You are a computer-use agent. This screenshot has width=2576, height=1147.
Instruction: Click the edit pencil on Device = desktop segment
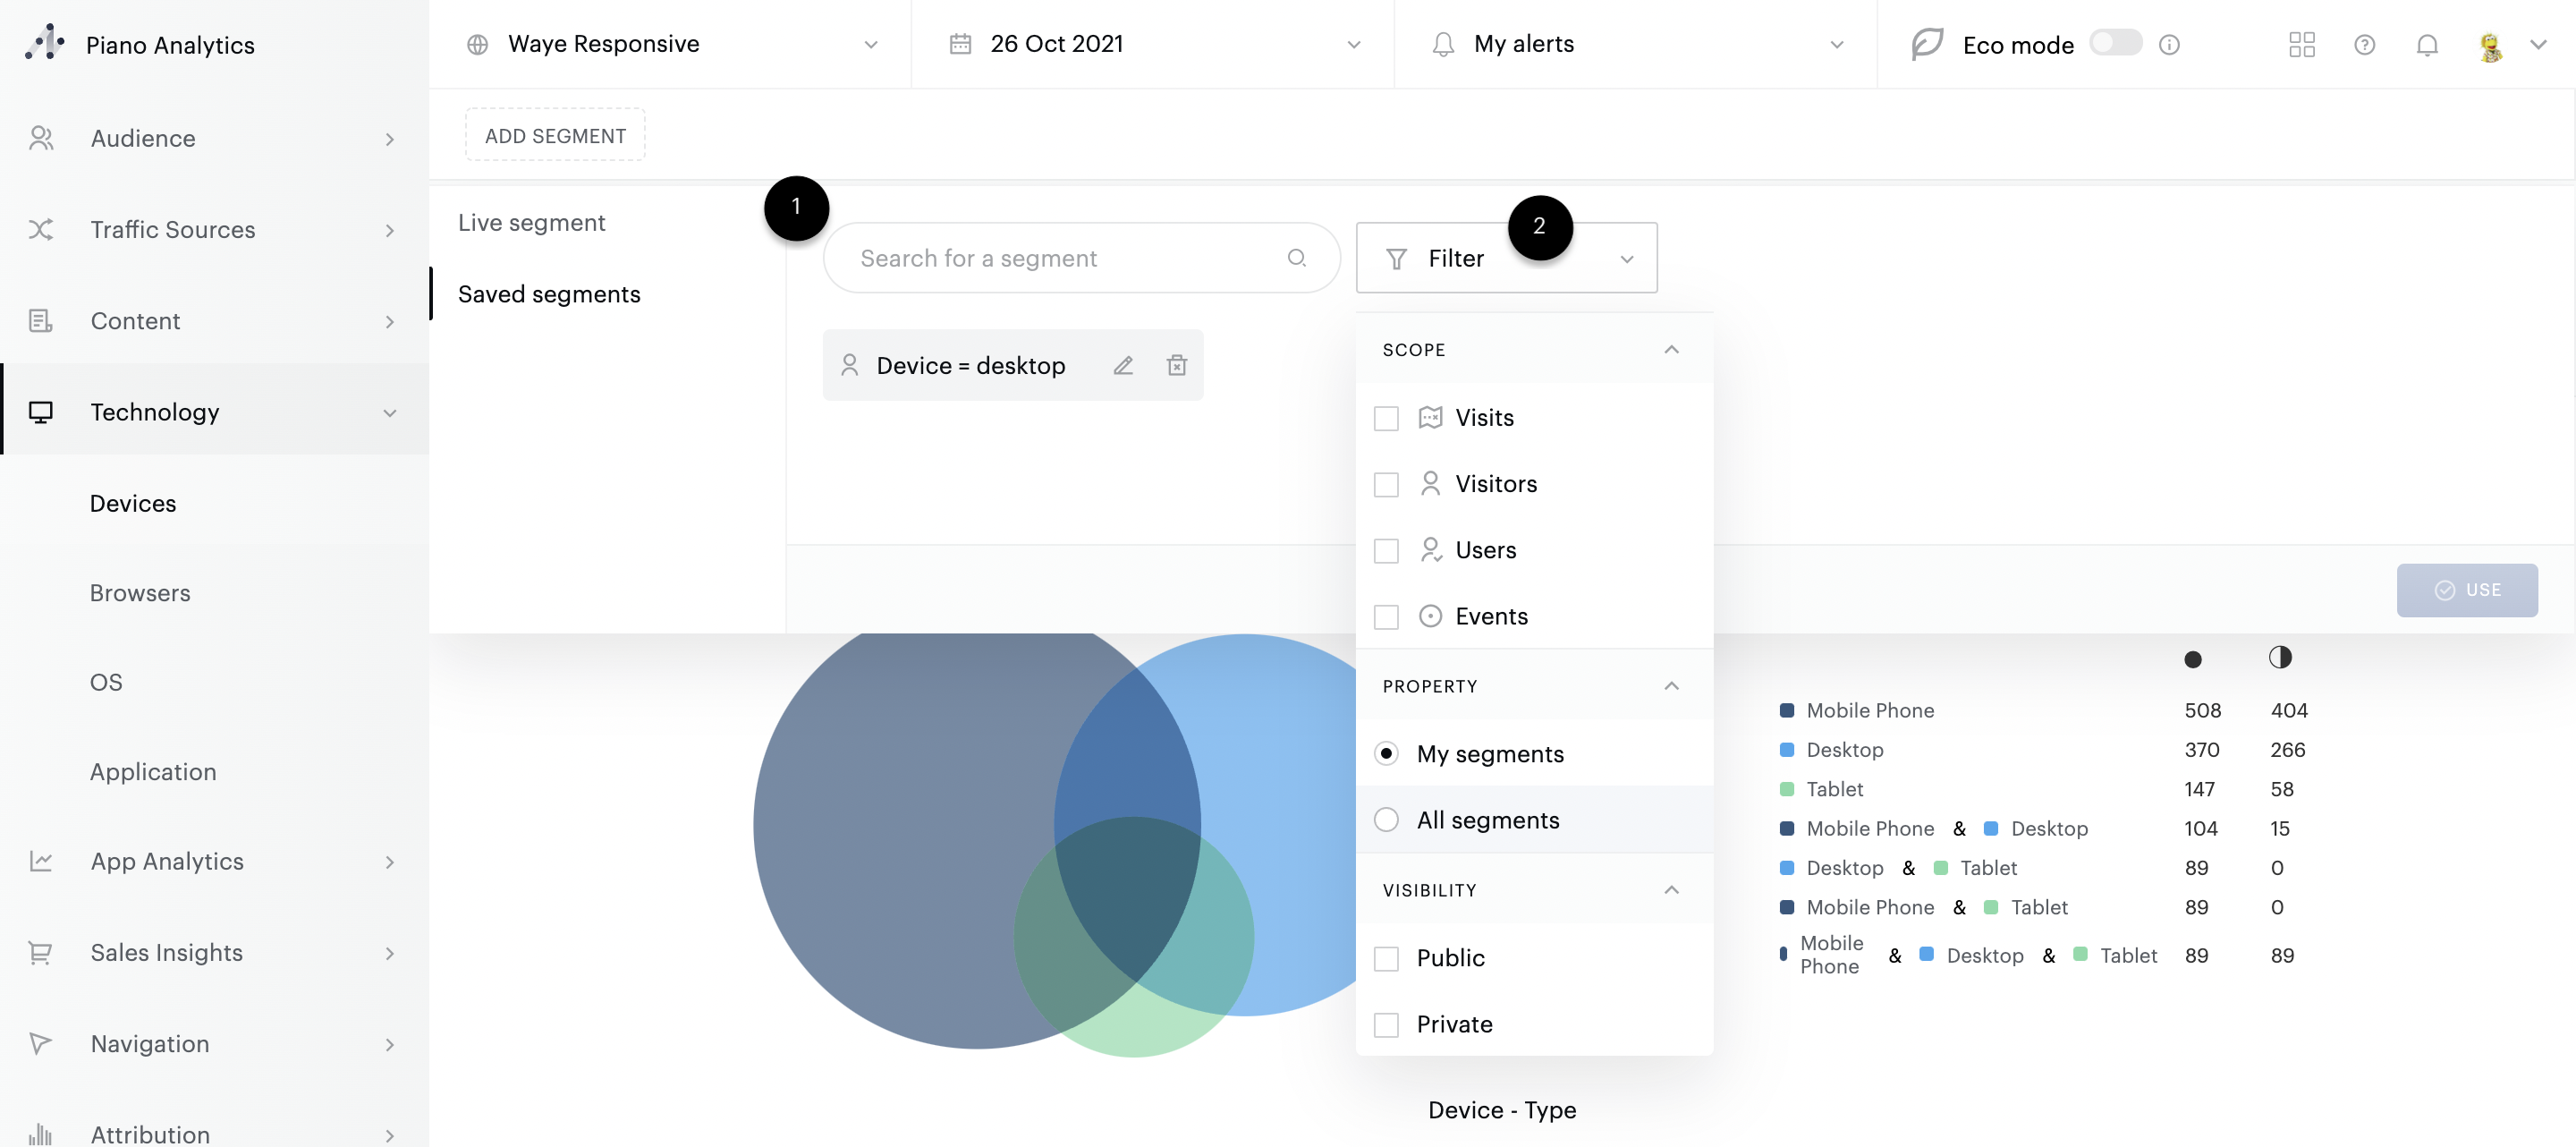[x=1123, y=365]
